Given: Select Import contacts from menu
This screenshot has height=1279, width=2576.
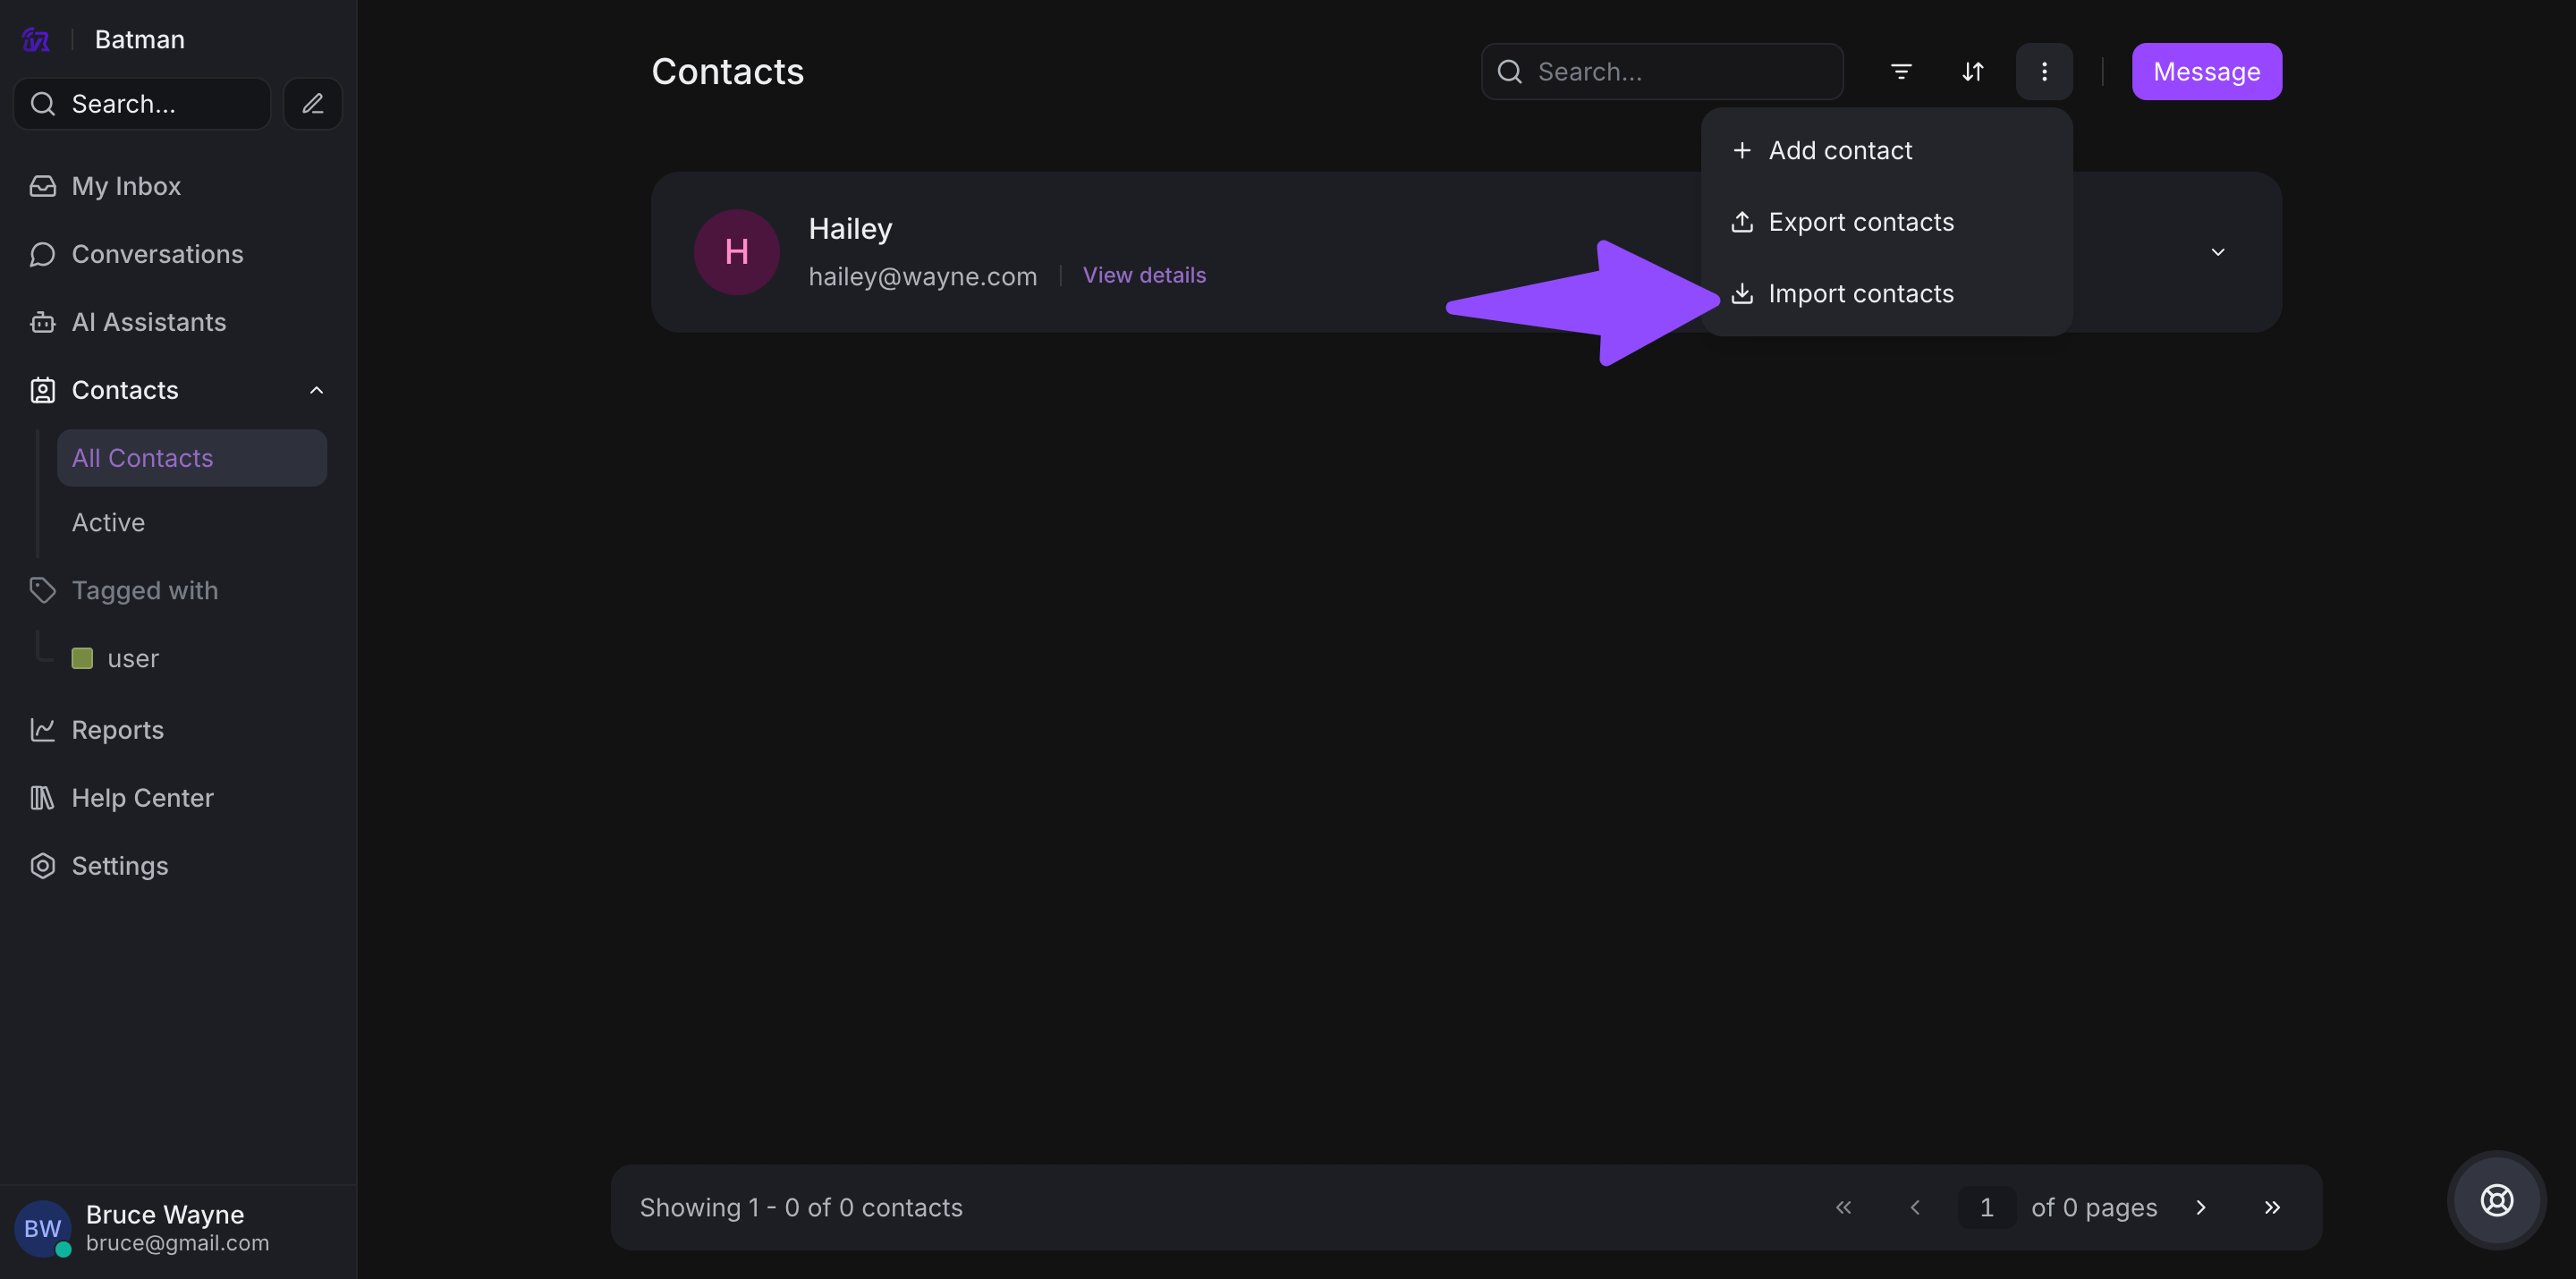Looking at the screenshot, I should tap(1860, 294).
